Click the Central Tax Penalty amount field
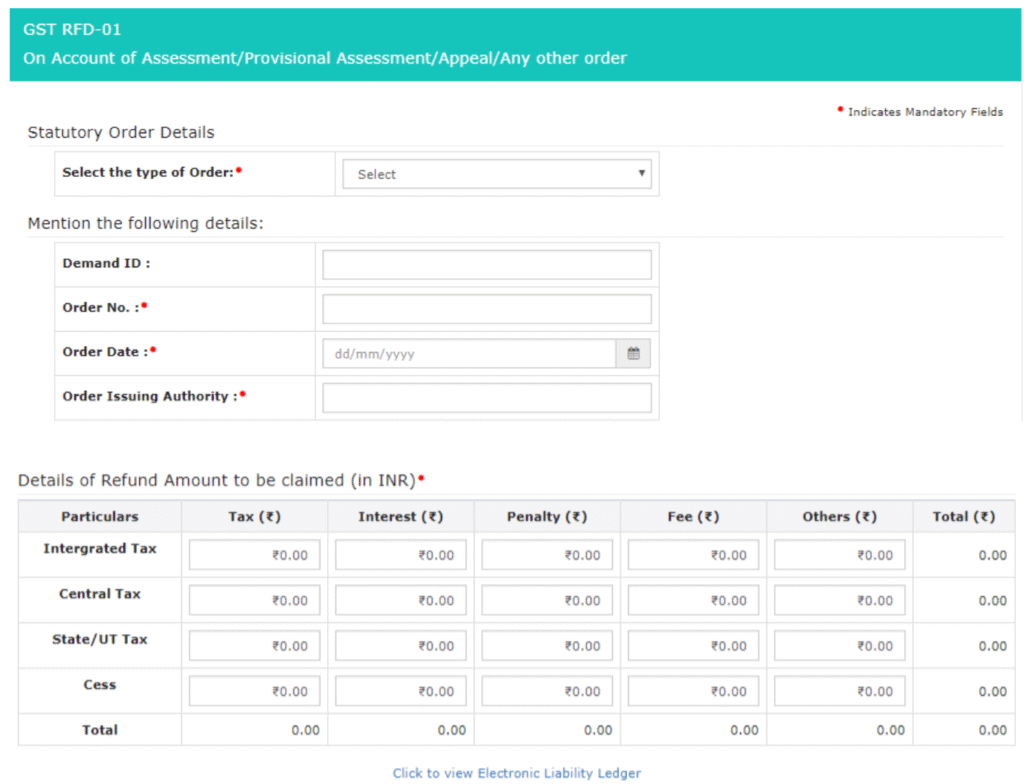 coord(547,600)
